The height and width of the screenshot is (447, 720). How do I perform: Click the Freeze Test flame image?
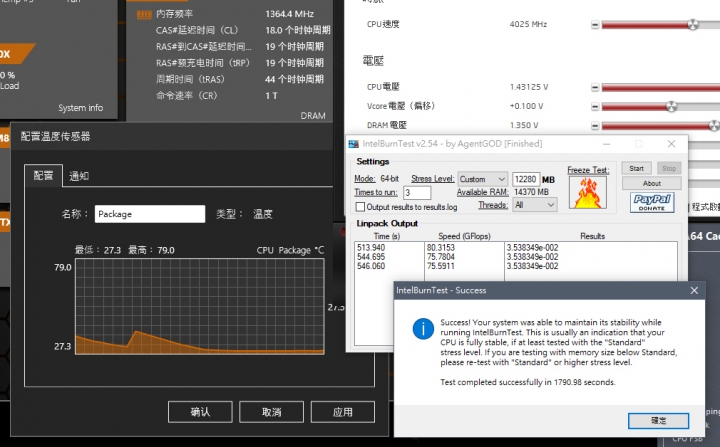pyautogui.click(x=588, y=192)
